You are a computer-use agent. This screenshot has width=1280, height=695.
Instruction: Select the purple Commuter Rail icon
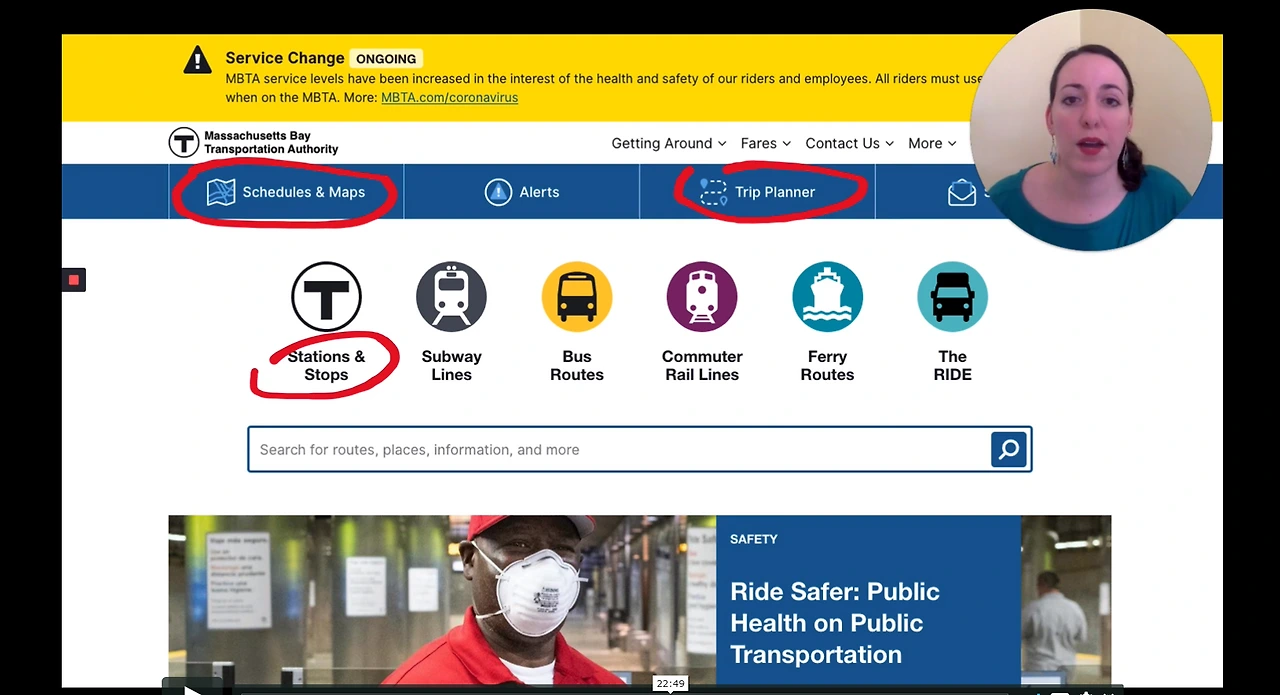tap(702, 296)
